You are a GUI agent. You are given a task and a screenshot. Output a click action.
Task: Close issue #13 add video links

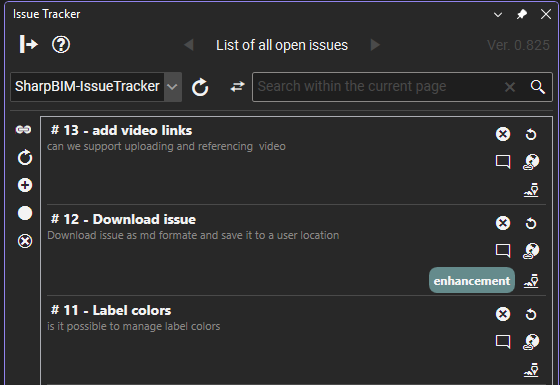[x=503, y=134]
